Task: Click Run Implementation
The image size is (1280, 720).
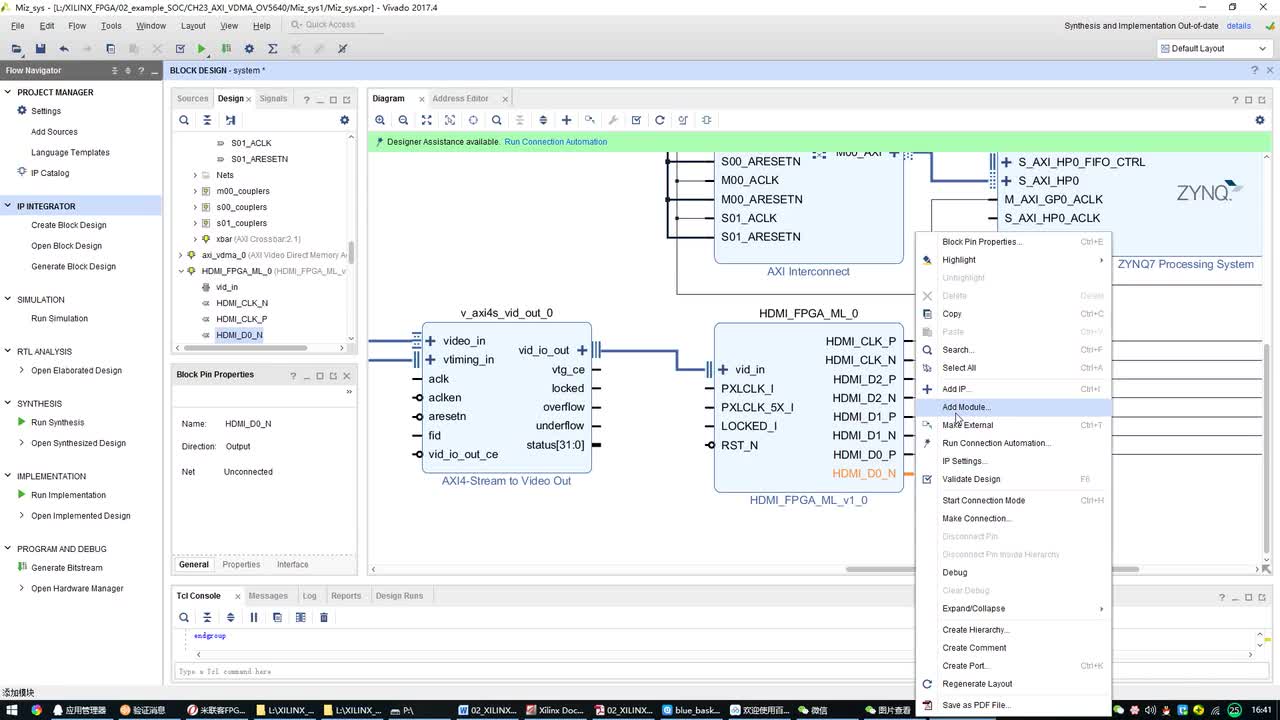Action: 68,495
